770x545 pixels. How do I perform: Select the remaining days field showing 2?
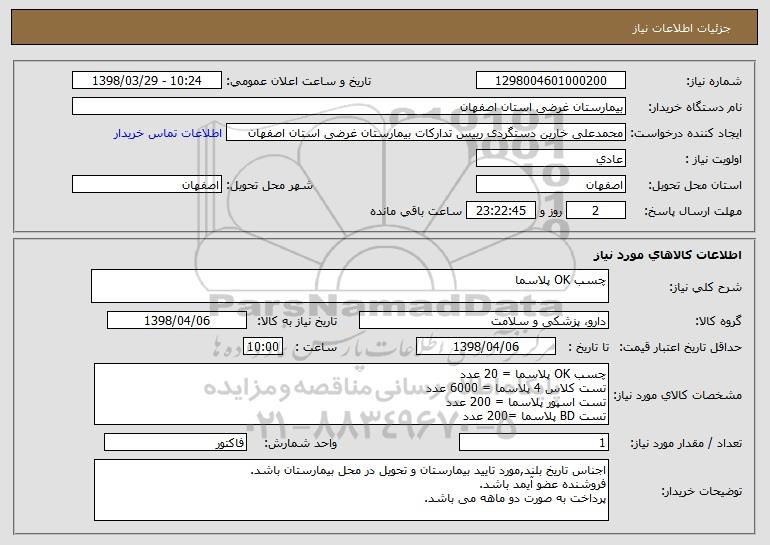coord(596,211)
